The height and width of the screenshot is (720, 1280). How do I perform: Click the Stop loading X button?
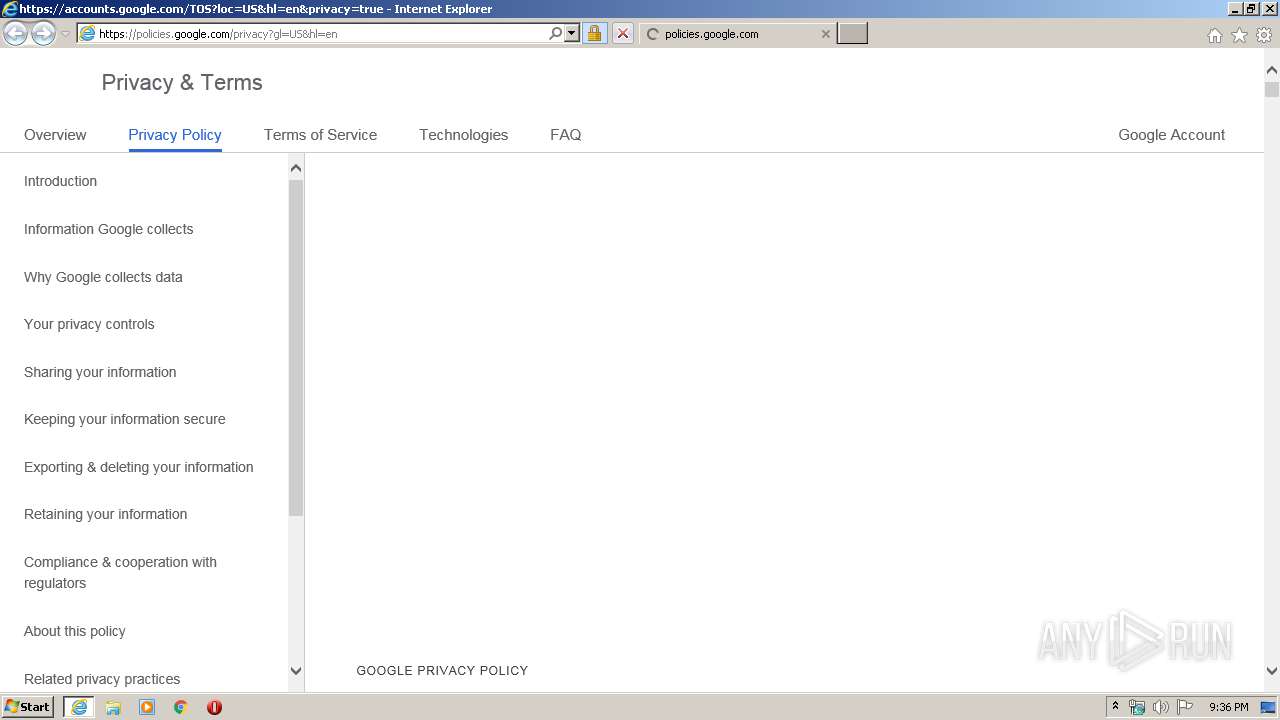pyautogui.click(x=622, y=33)
